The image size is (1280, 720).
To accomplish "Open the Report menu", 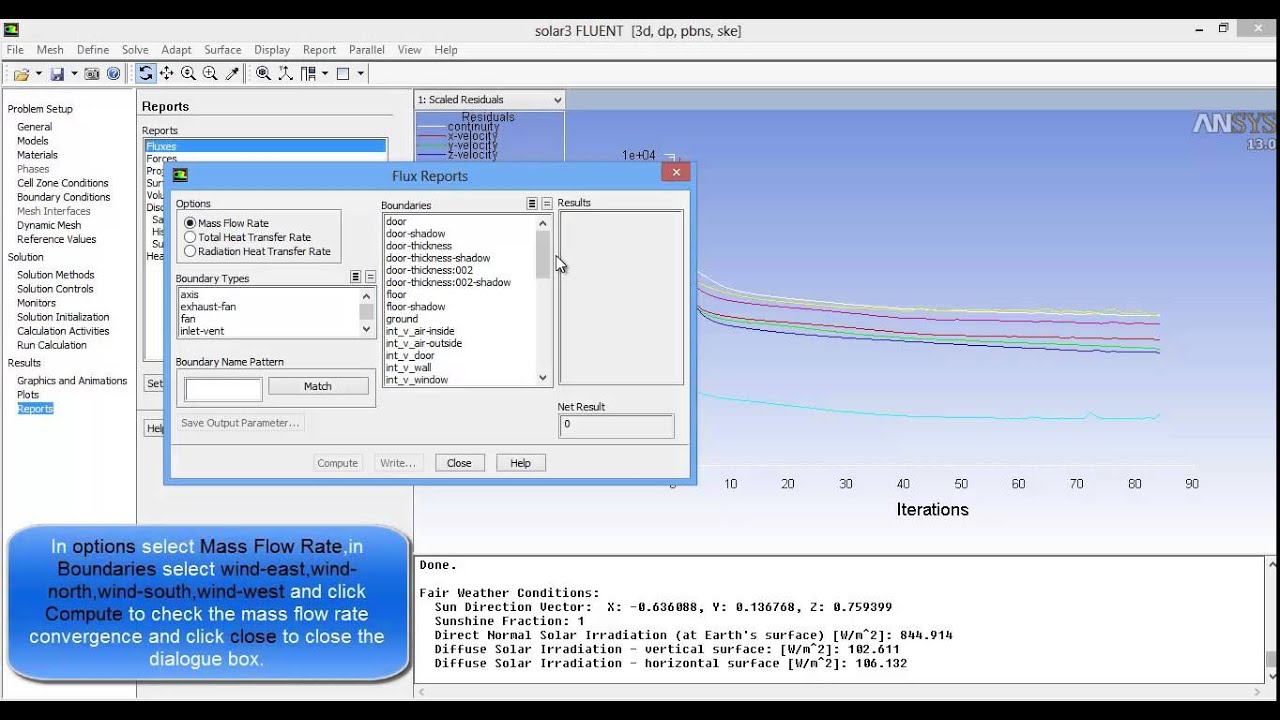I will pyautogui.click(x=319, y=50).
